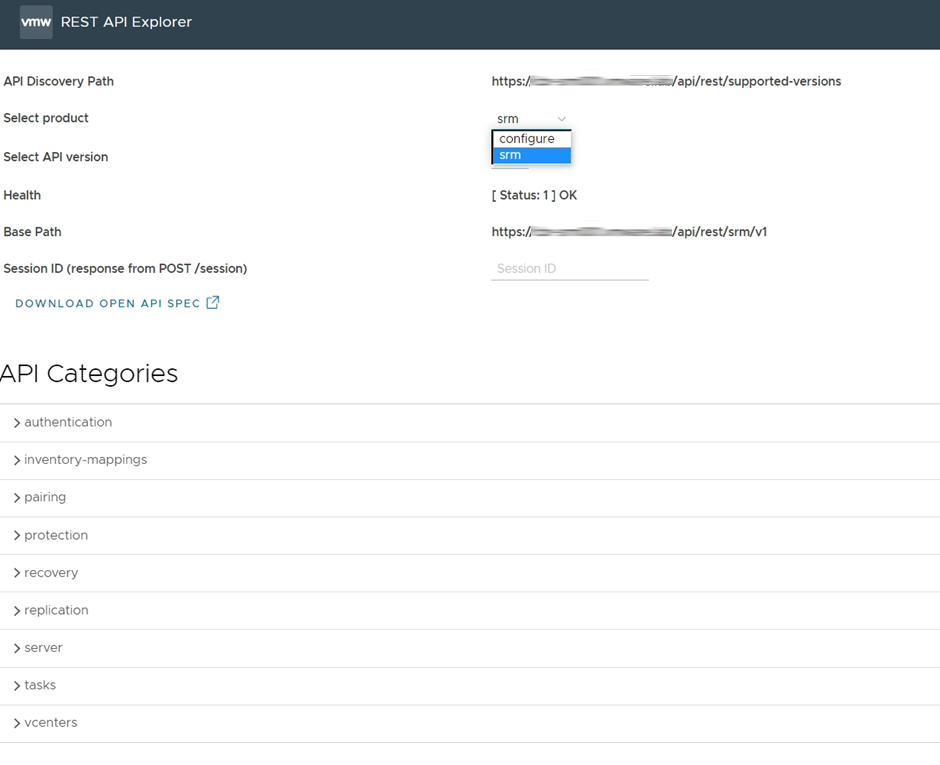Click the Status: 1 OK health text
This screenshot has height=765, width=940.
pos(534,195)
